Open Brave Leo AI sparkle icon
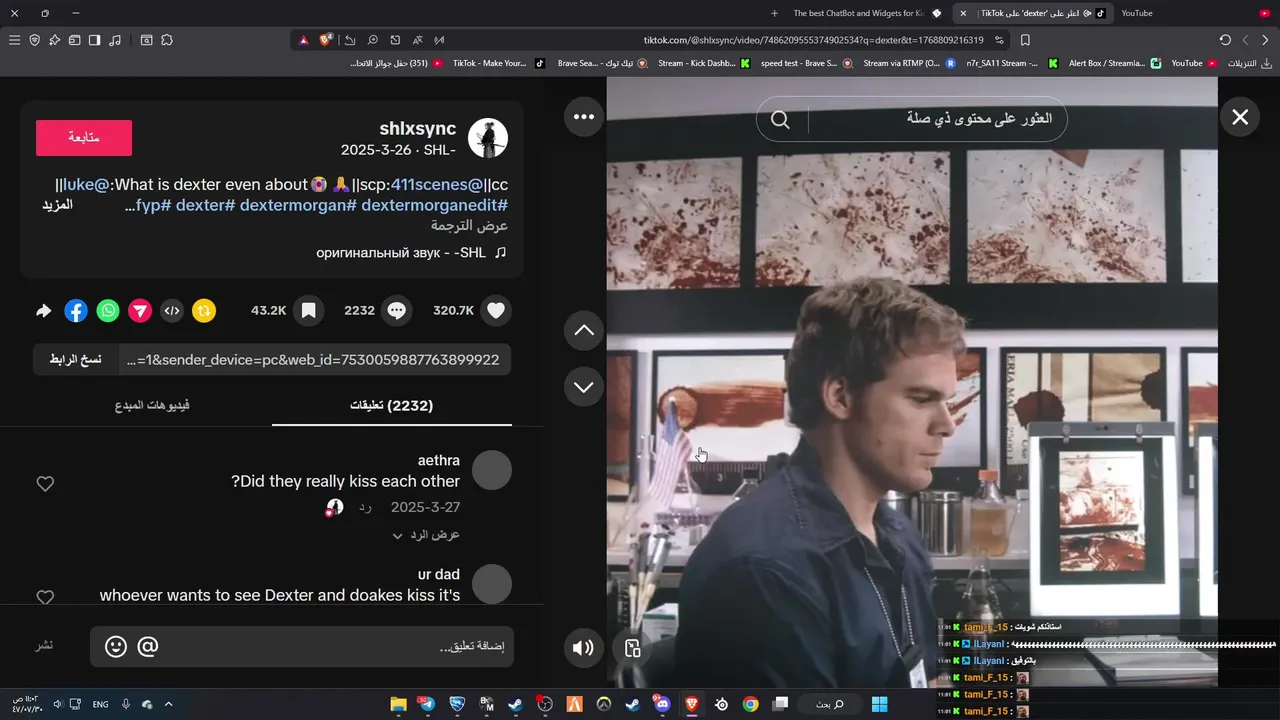 click(54, 40)
